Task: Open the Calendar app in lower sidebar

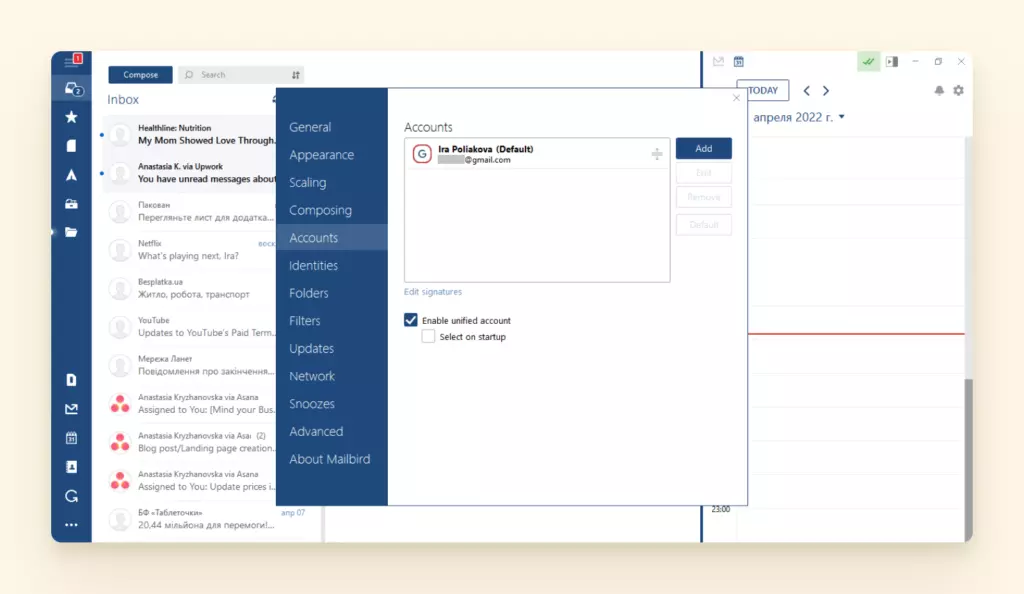Action: (x=71, y=438)
